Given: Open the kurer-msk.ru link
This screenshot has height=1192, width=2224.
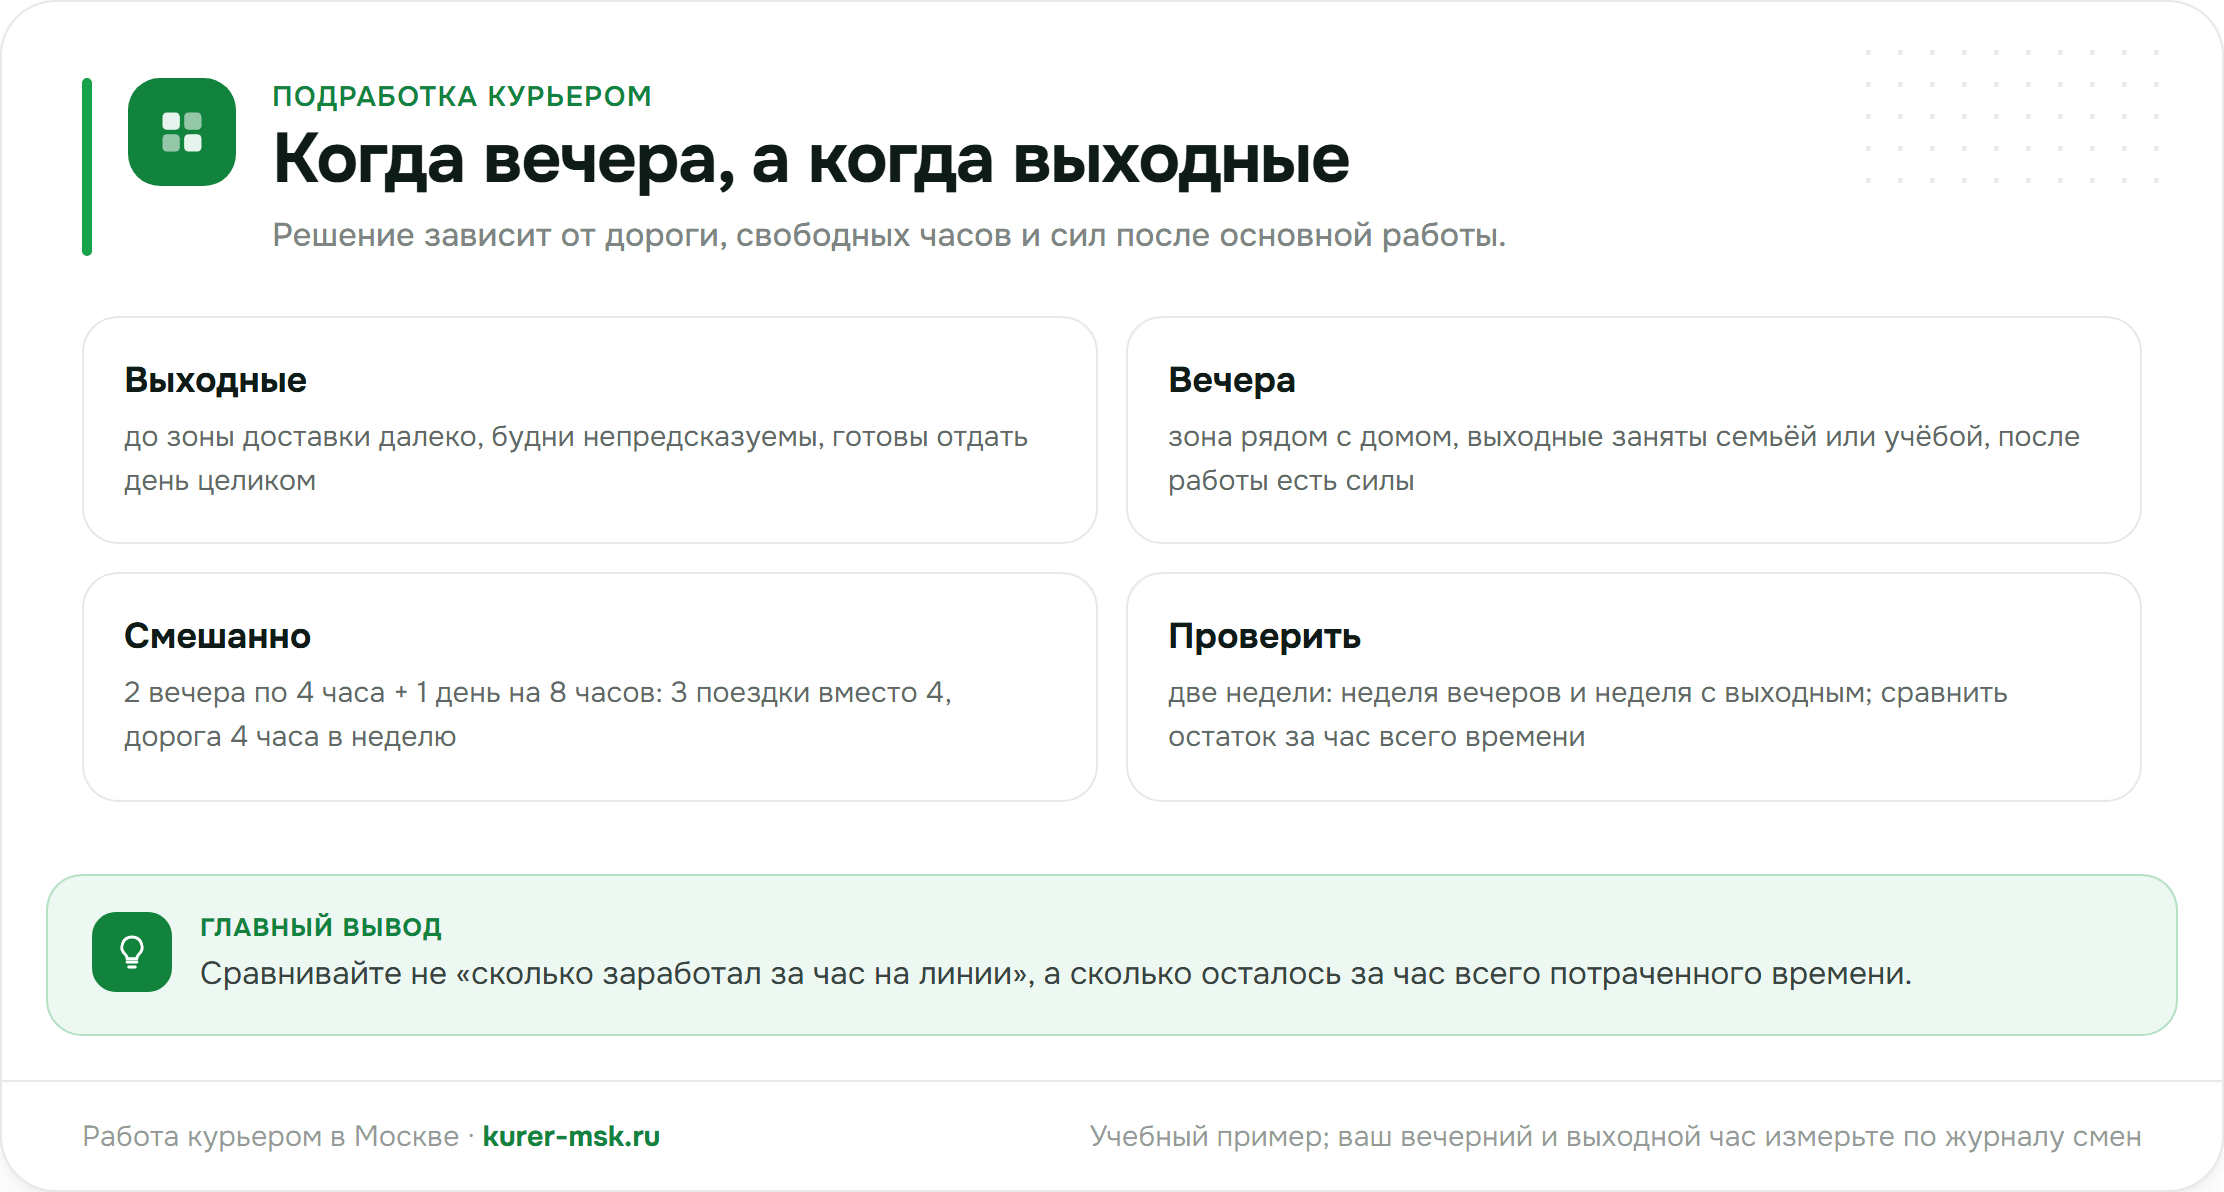Looking at the screenshot, I should pyautogui.click(x=571, y=1136).
